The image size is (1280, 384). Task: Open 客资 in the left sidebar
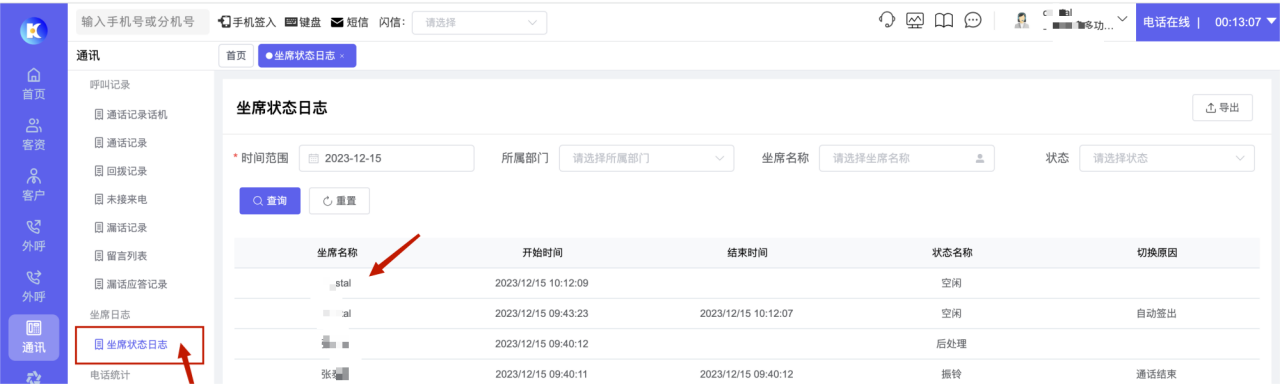point(33,135)
